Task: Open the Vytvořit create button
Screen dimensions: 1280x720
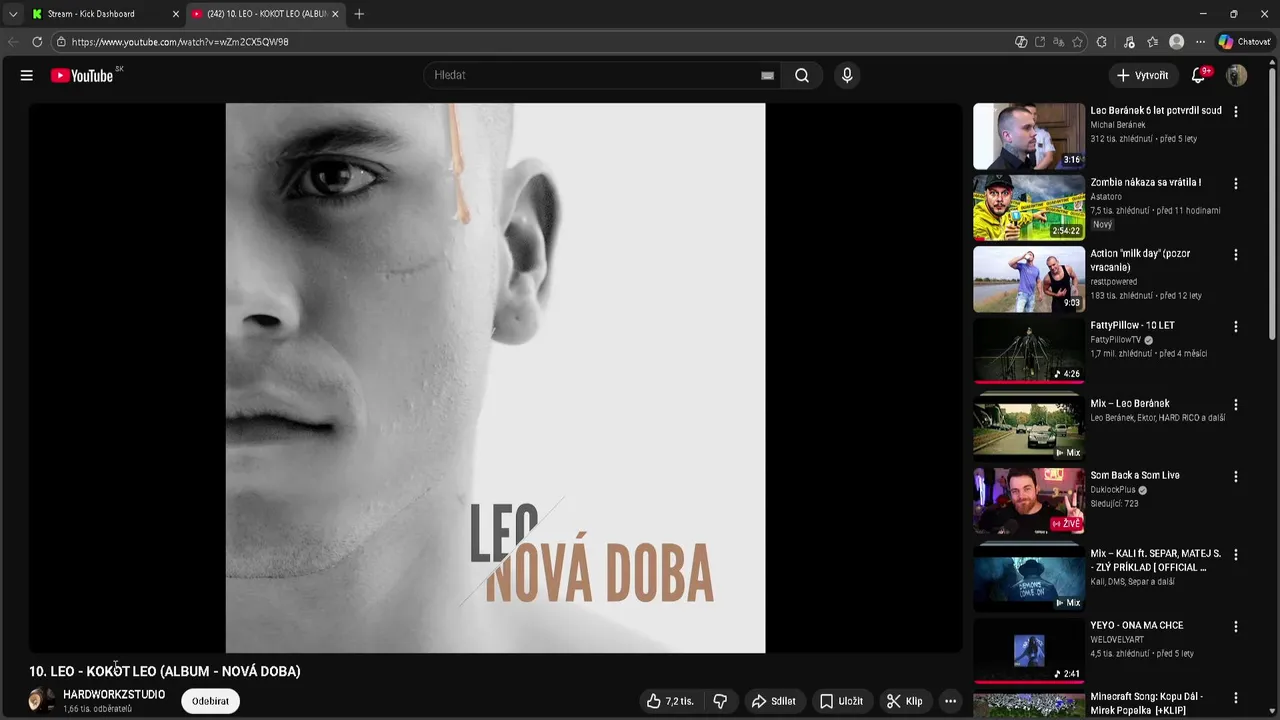Action: 1142,75
